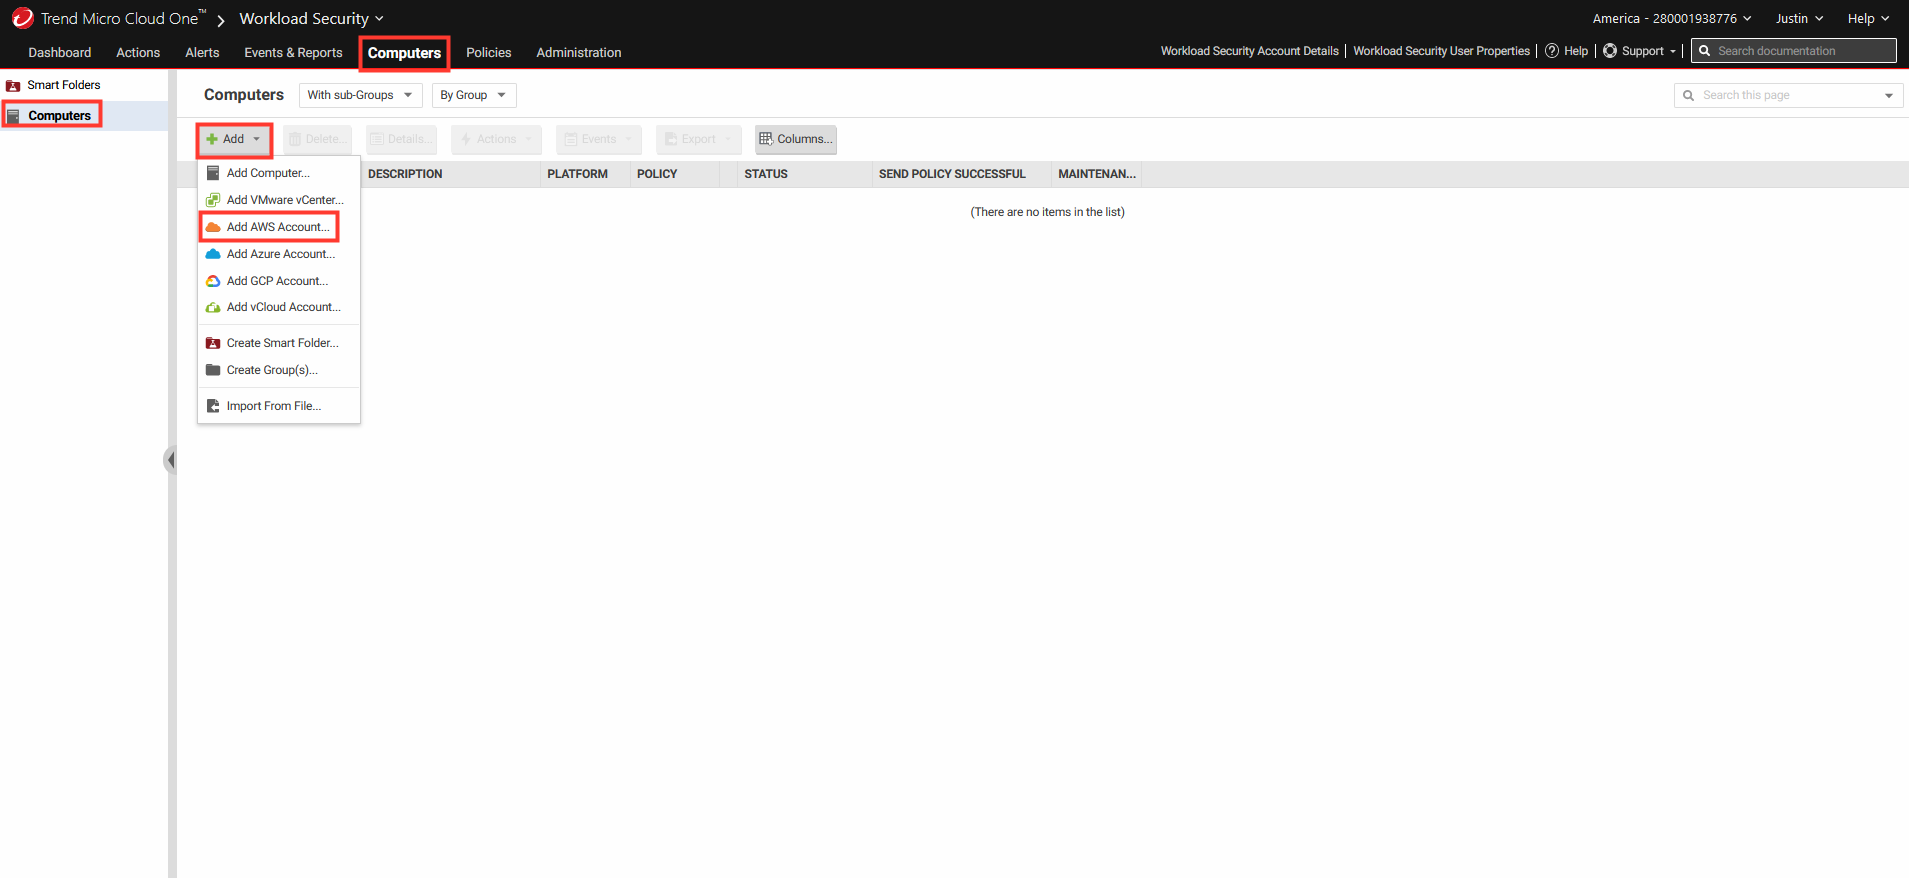Click the VMware vCenter icon in menu
This screenshot has width=1909, height=878.
point(213,200)
